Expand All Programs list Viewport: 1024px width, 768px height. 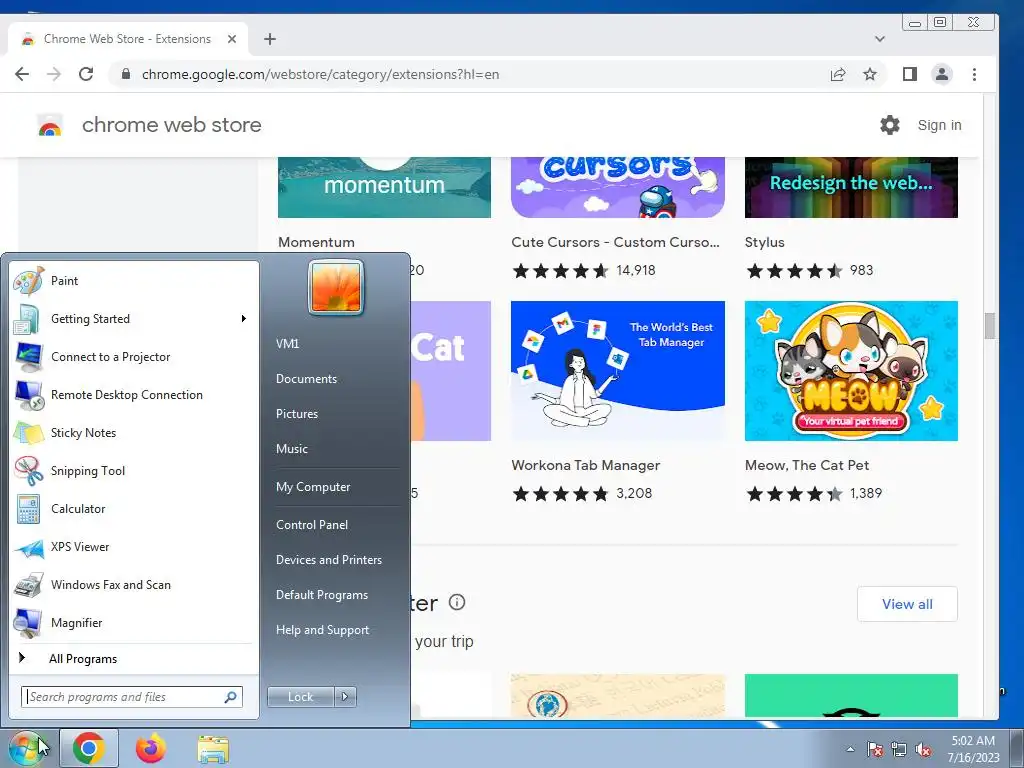[83, 659]
